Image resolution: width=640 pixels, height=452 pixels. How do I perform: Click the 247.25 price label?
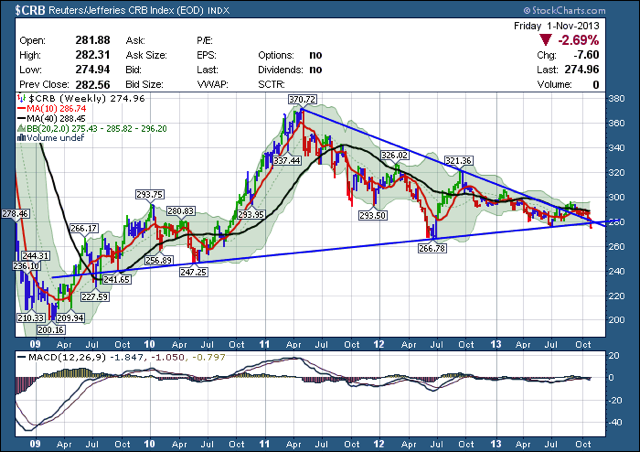pos(193,272)
